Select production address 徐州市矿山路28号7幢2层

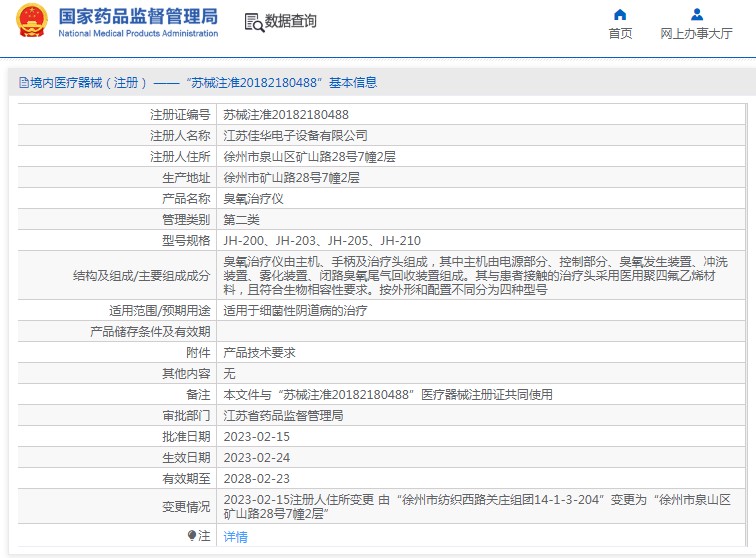click(291, 177)
